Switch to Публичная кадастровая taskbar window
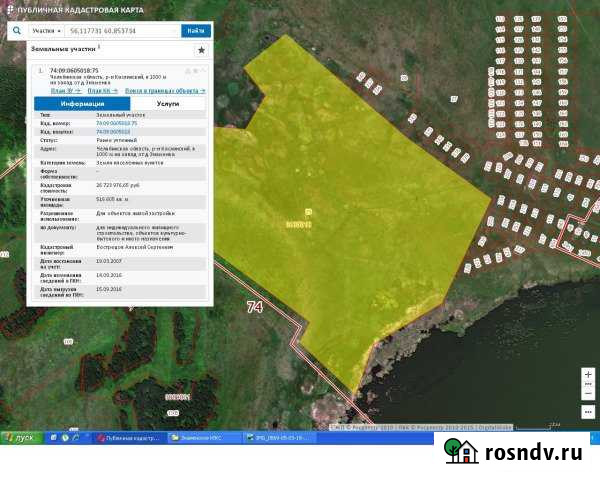The image size is (600, 480). coord(131,438)
